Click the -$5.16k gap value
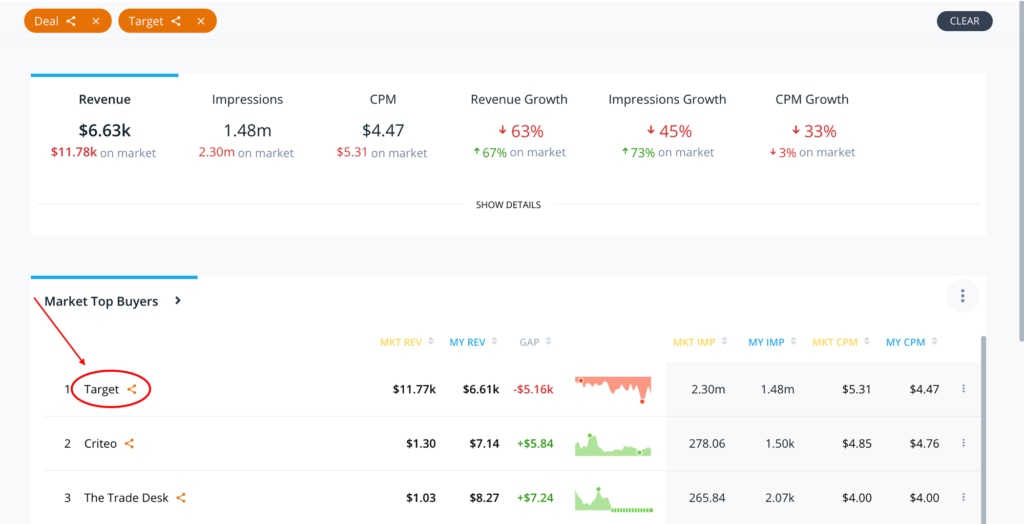This screenshot has height=524, width=1024. 534,390
